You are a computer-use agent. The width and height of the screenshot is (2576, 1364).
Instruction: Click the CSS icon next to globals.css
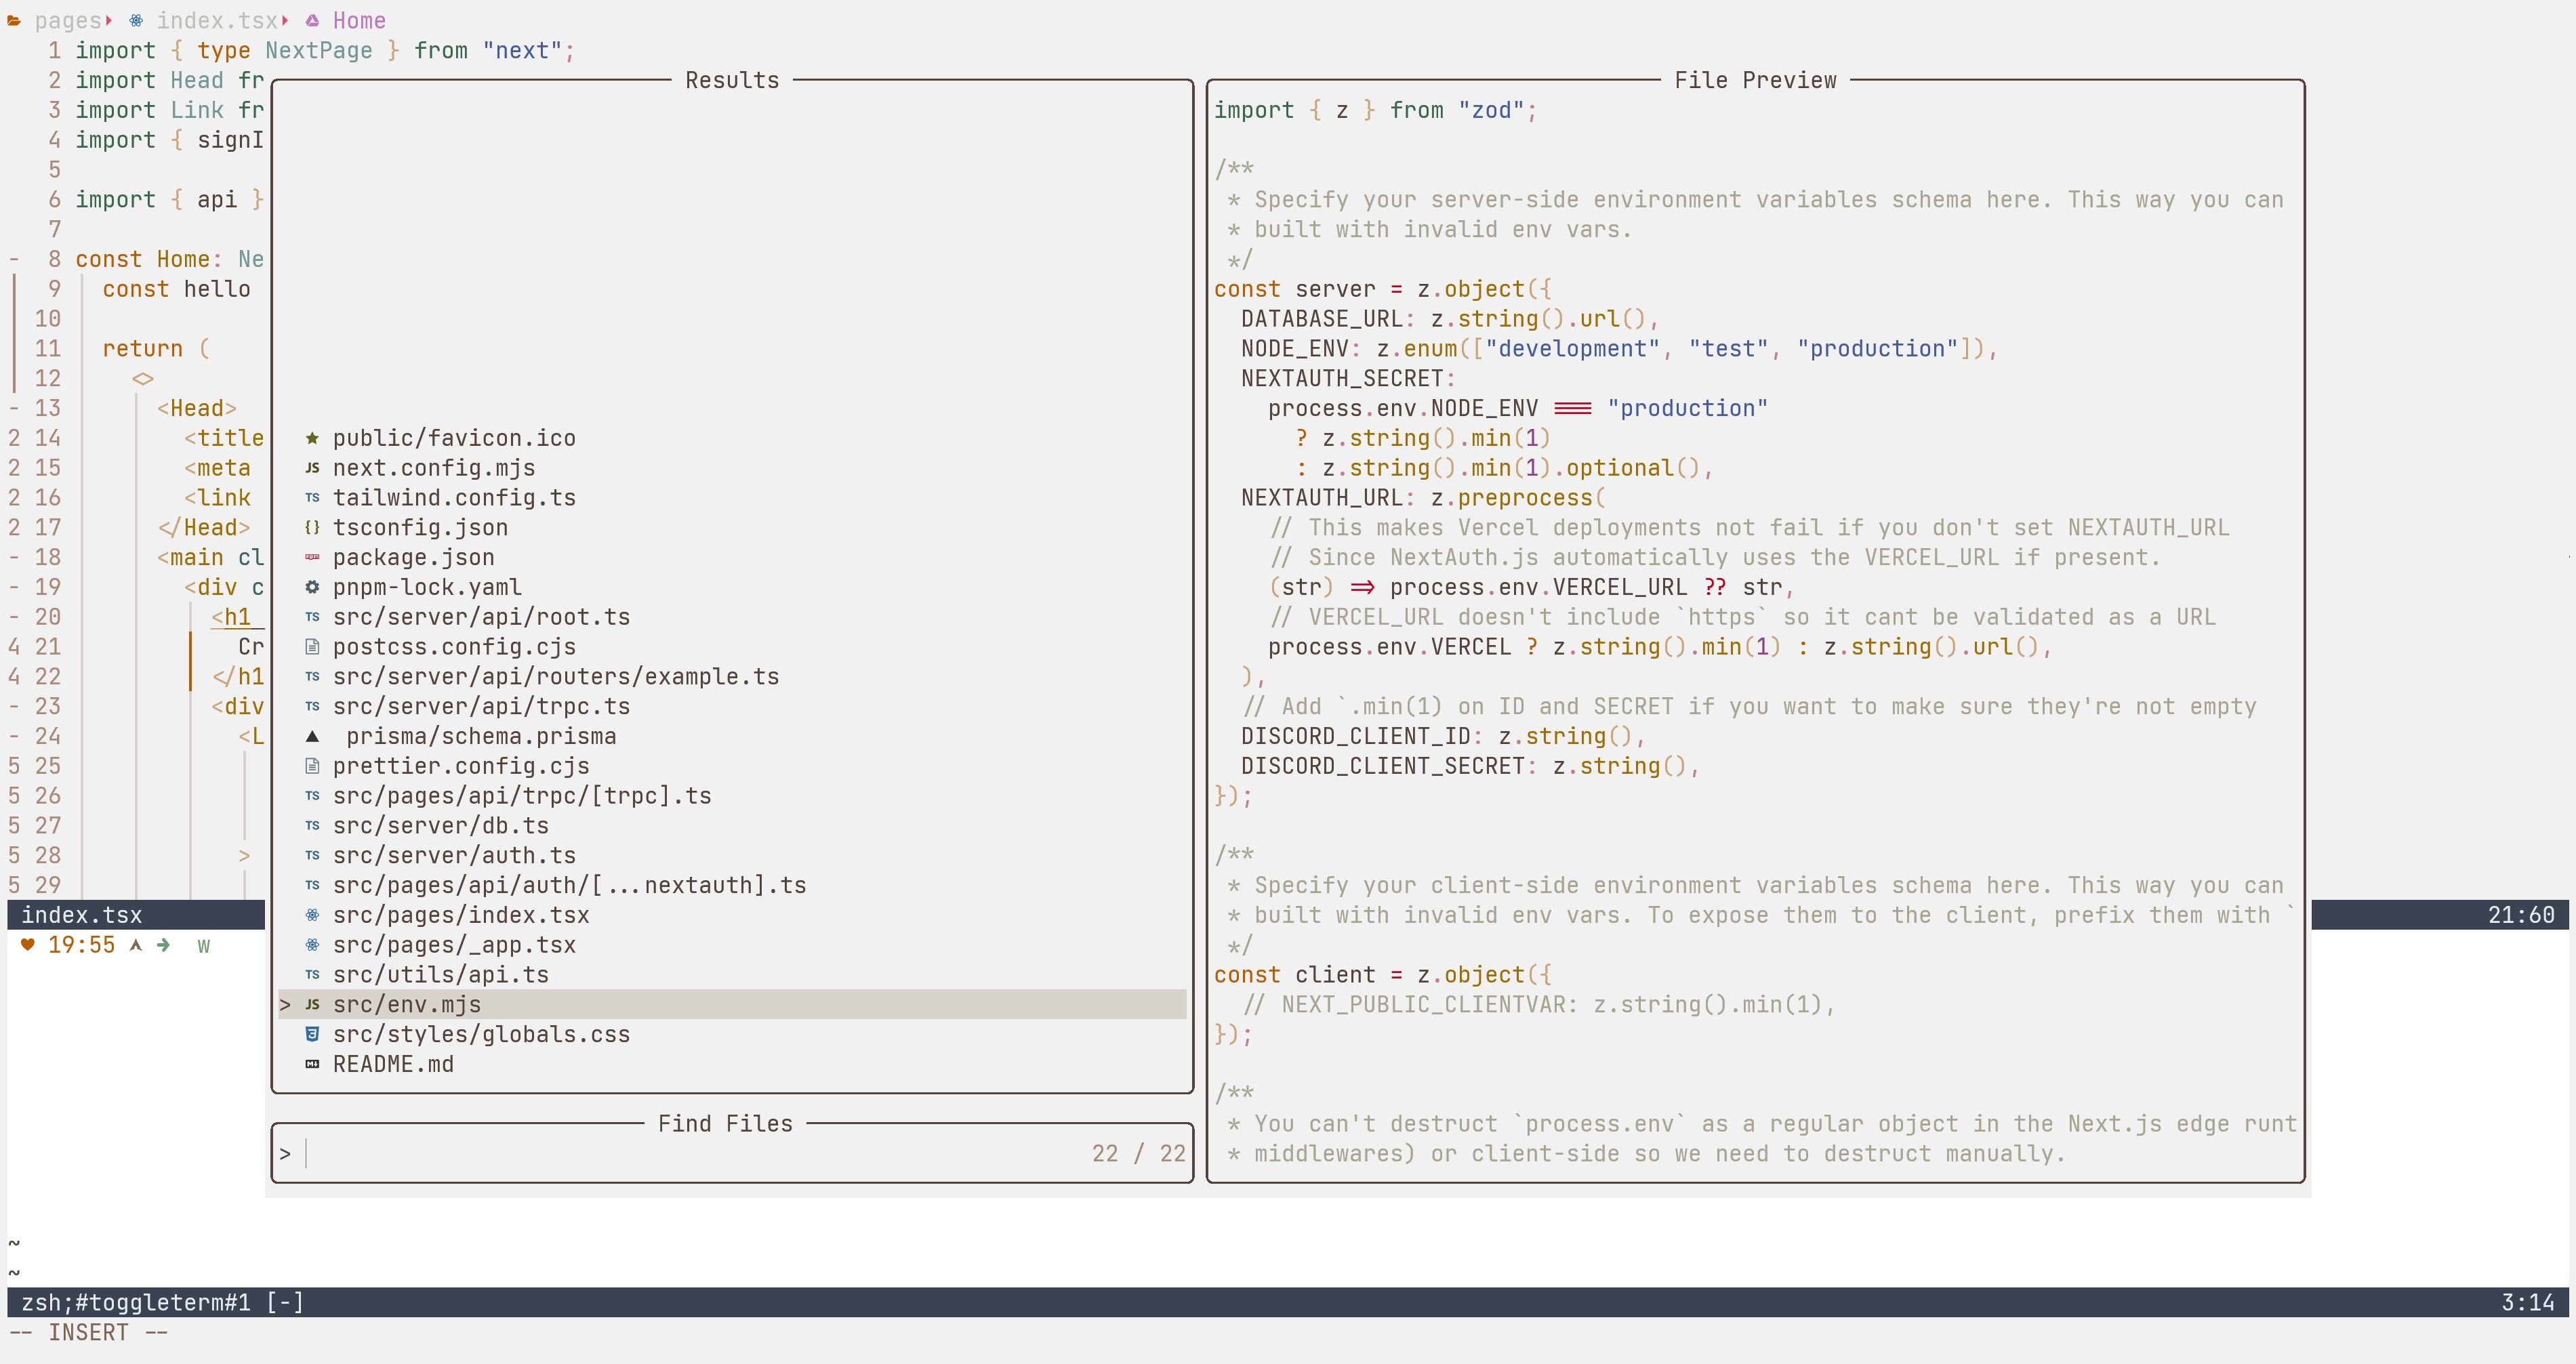(x=312, y=1034)
